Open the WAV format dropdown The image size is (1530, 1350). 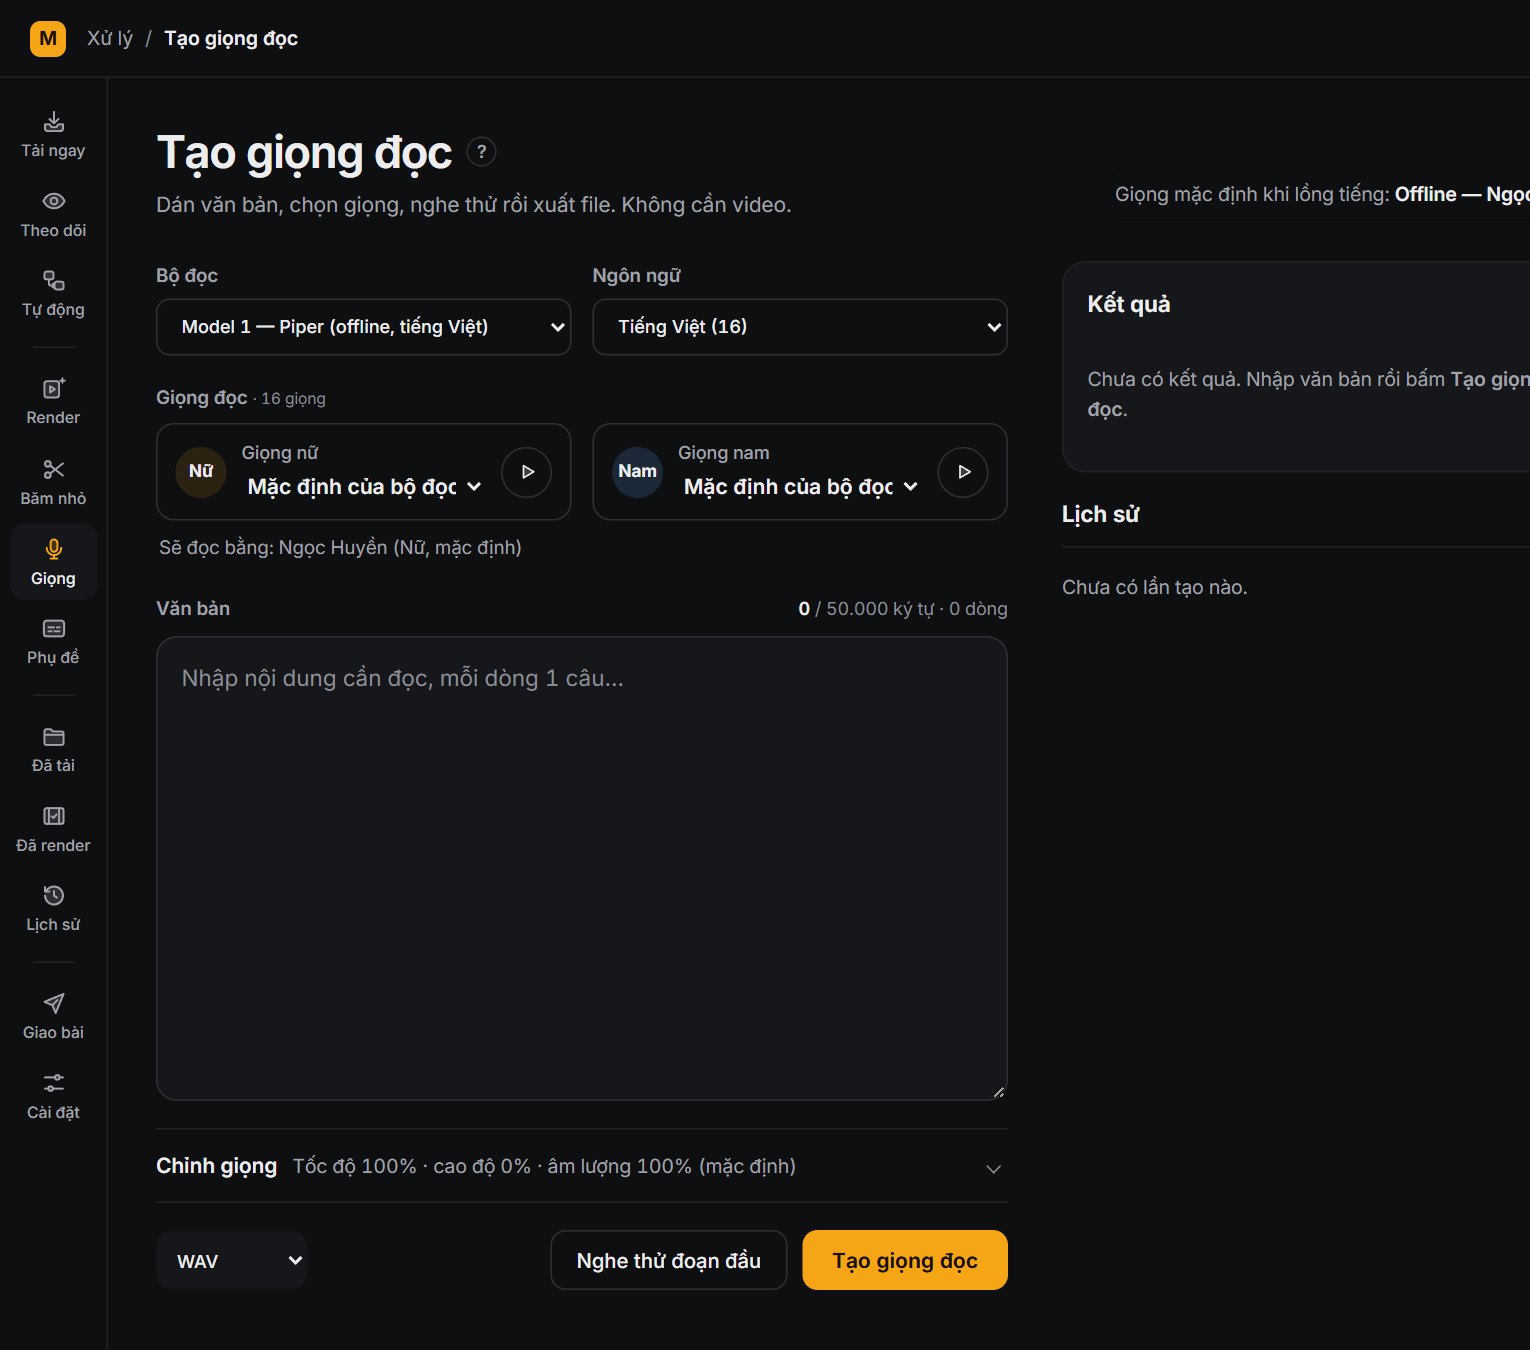(x=232, y=1260)
